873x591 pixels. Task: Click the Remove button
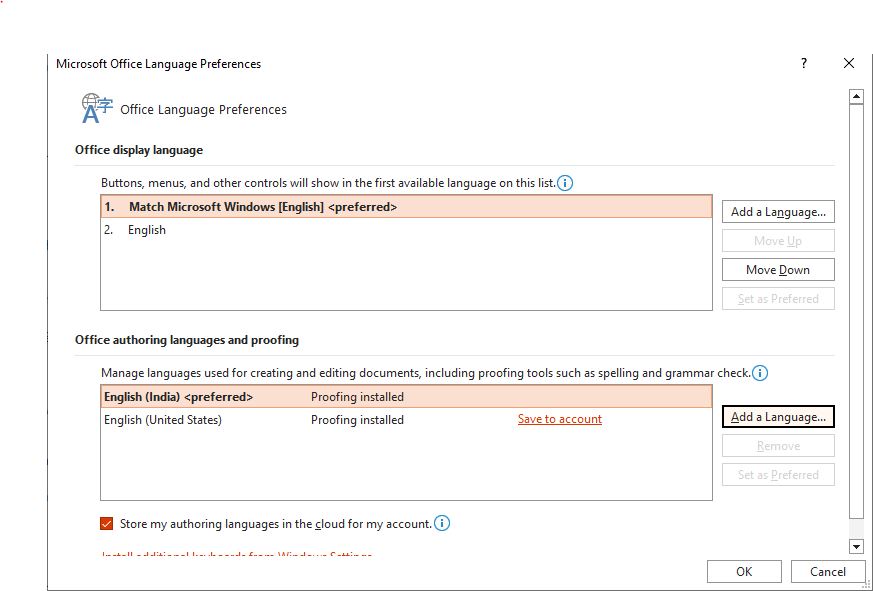(778, 445)
